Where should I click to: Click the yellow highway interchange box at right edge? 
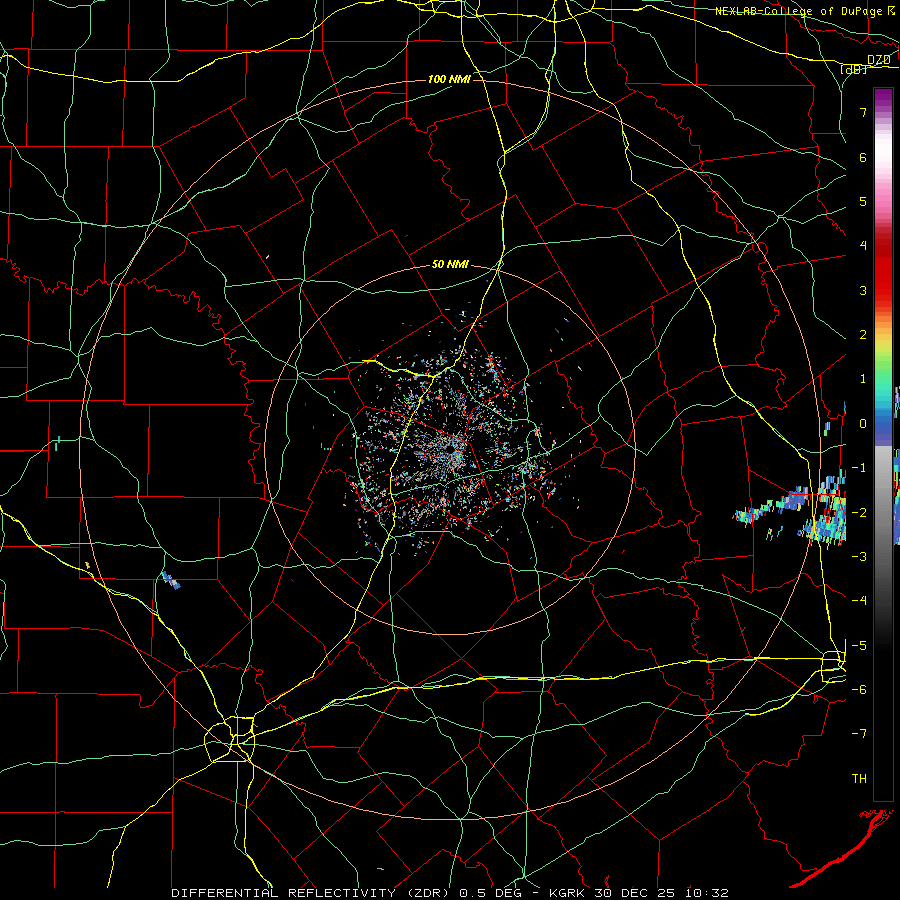coord(833,666)
